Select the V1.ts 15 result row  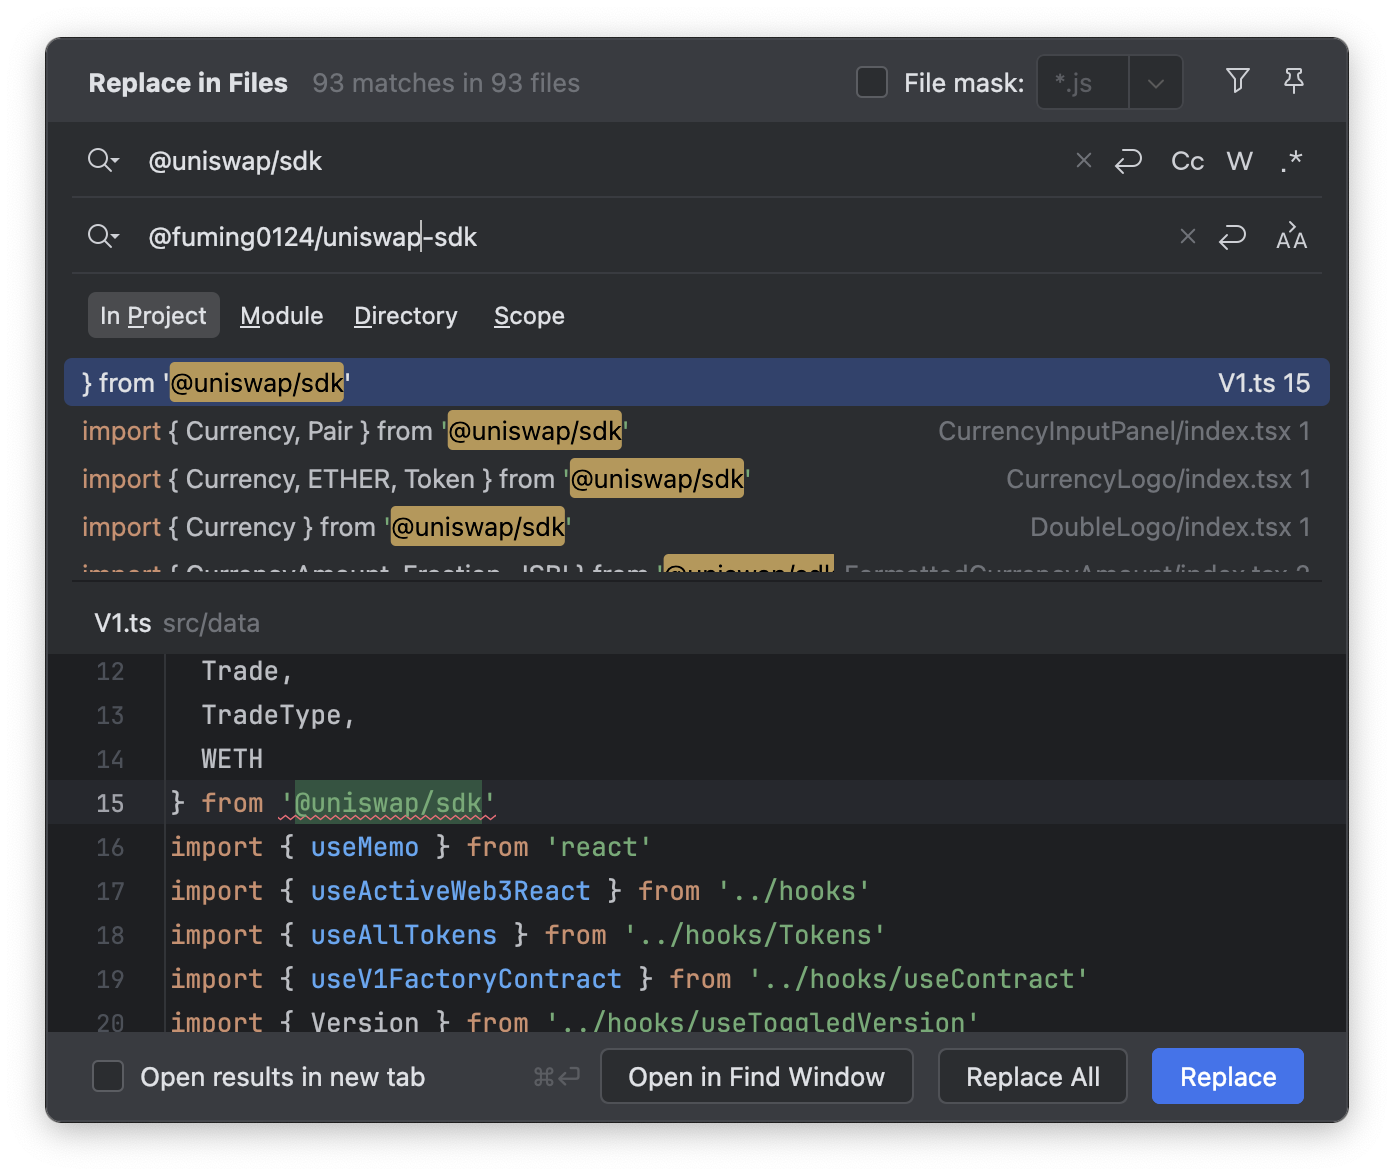click(697, 382)
